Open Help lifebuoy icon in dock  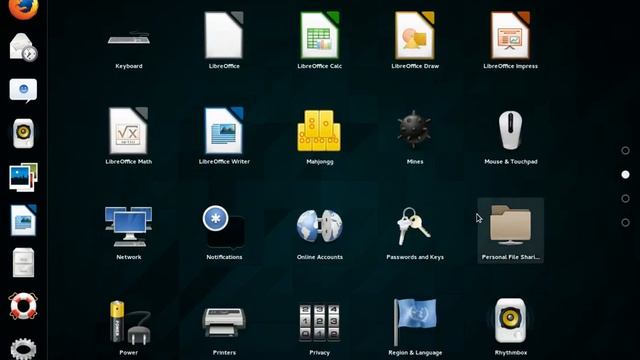pyautogui.click(x=23, y=306)
